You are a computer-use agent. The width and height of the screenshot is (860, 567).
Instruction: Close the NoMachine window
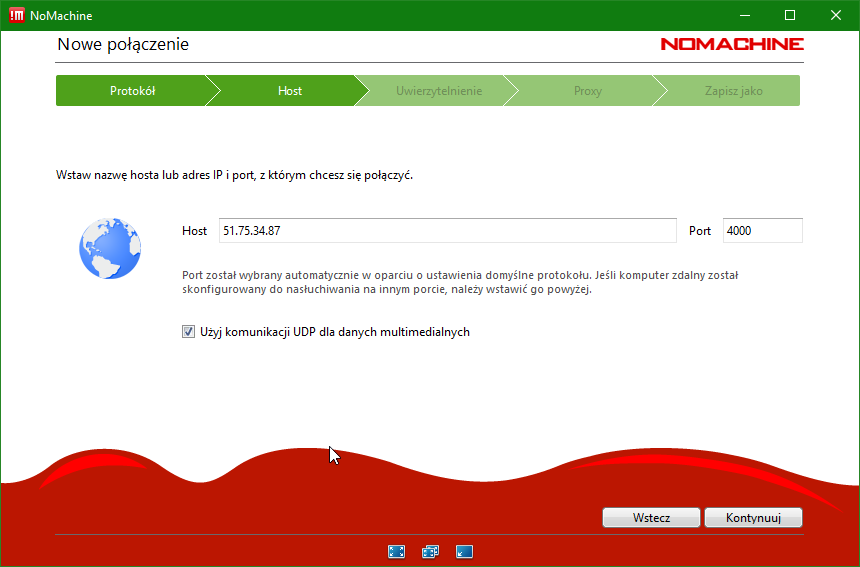(x=835, y=15)
